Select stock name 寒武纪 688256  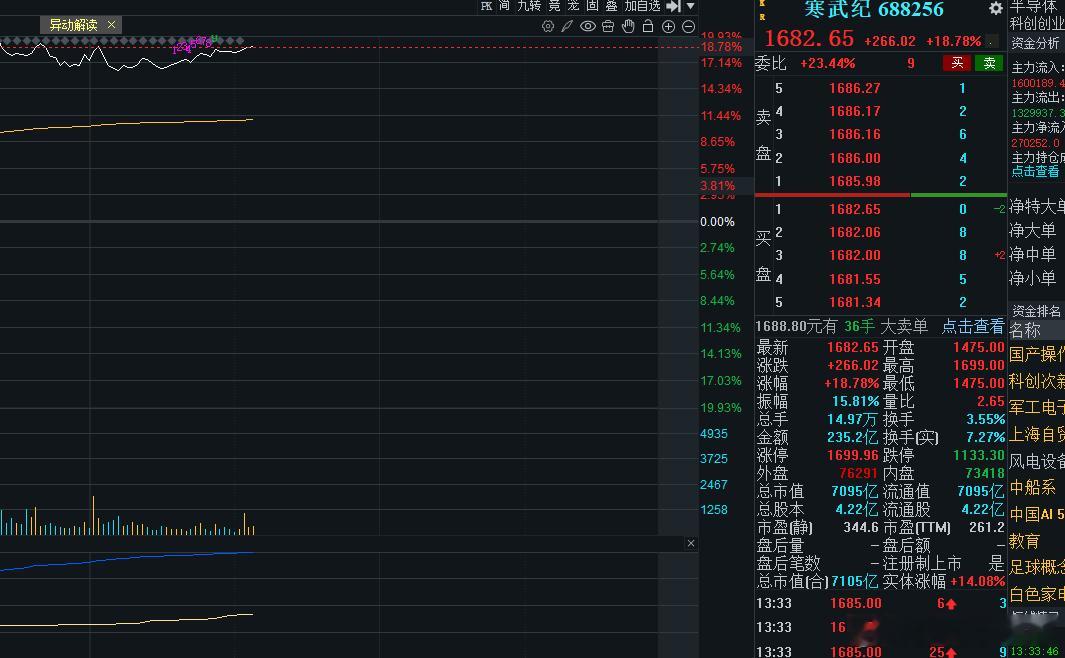coord(874,9)
